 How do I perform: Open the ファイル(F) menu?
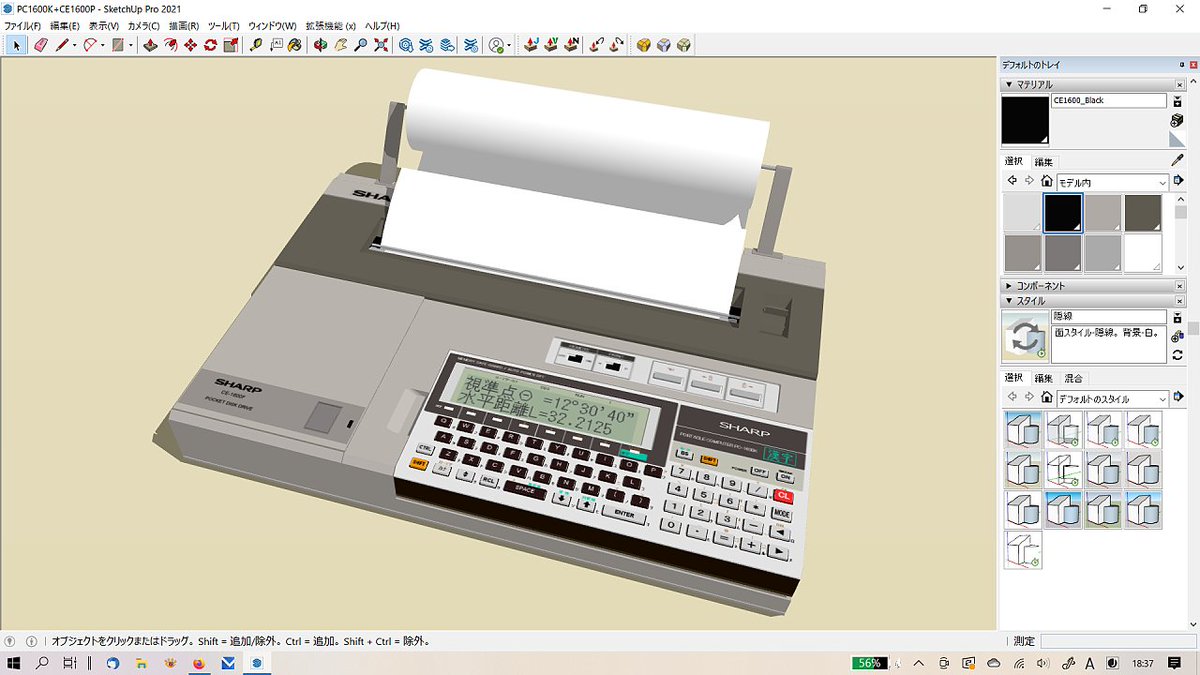(23, 25)
